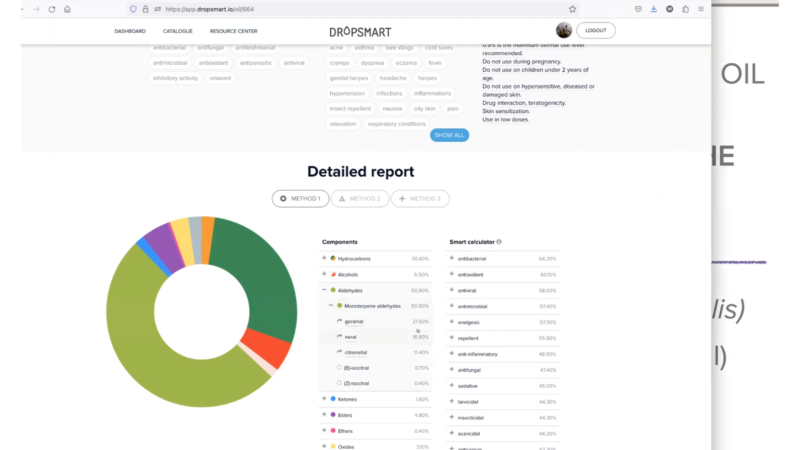
Task: Click the Show All button
Action: click(449, 135)
